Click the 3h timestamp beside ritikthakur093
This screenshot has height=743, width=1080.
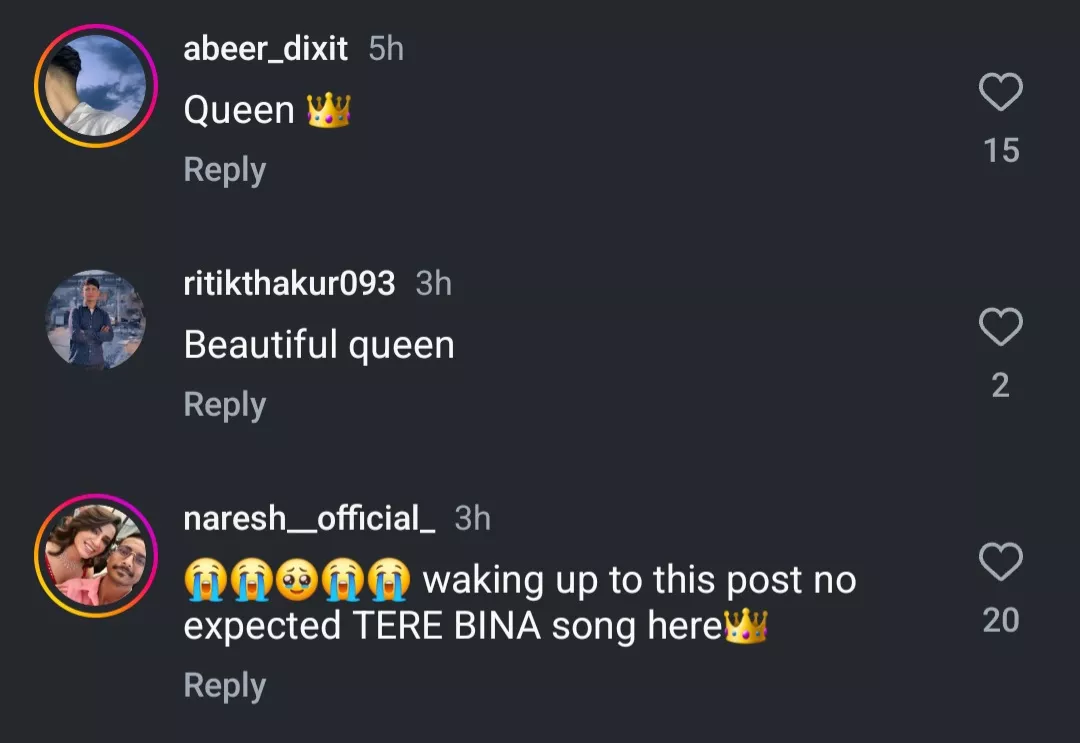tap(433, 284)
